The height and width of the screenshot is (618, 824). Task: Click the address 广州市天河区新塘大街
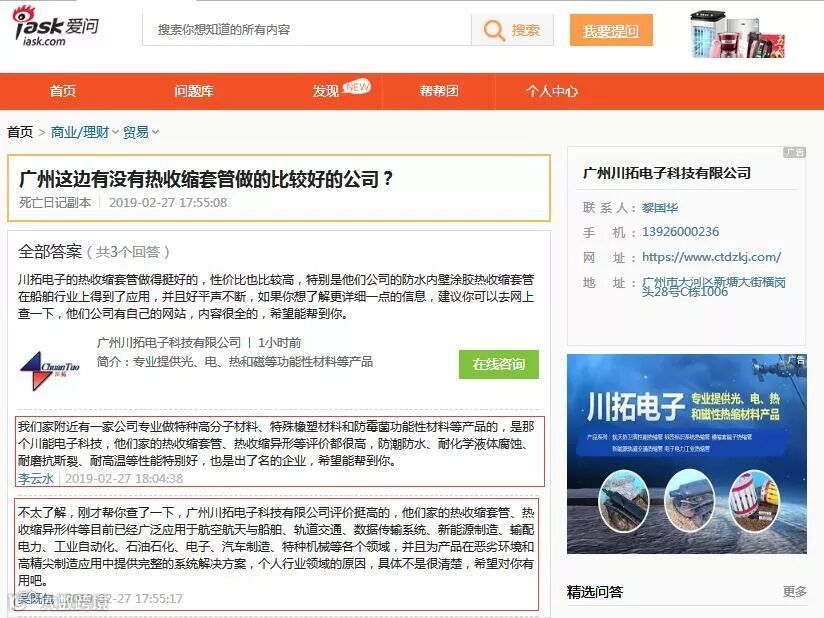pos(714,287)
